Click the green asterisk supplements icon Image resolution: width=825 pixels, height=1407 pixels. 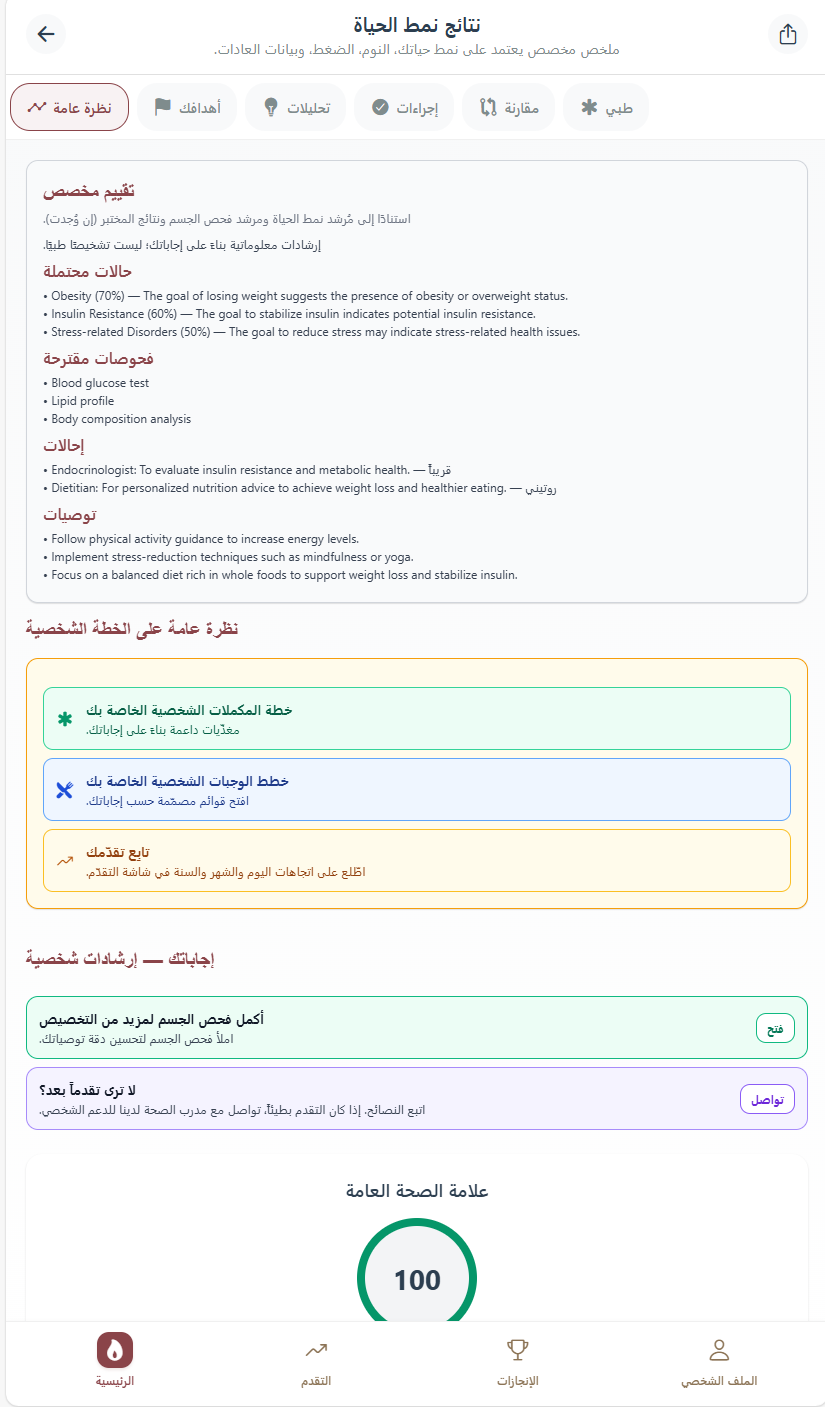point(65,719)
